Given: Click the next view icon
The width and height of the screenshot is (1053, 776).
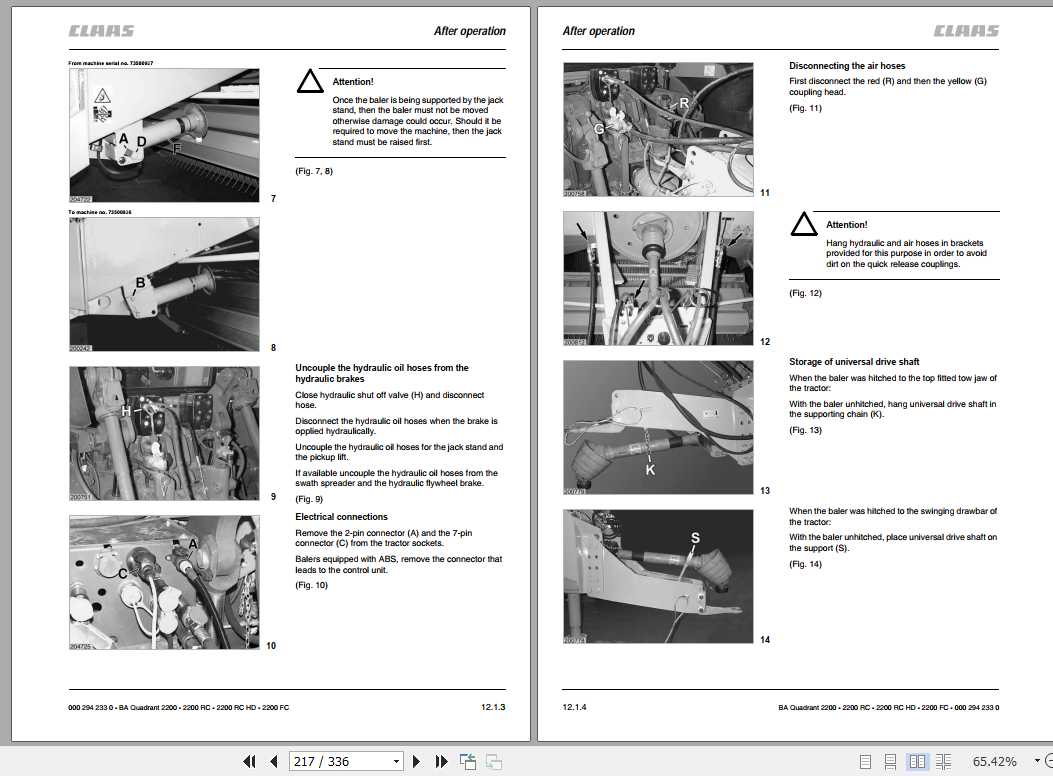Looking at the screenshot, I should click(x=494, y=761).
